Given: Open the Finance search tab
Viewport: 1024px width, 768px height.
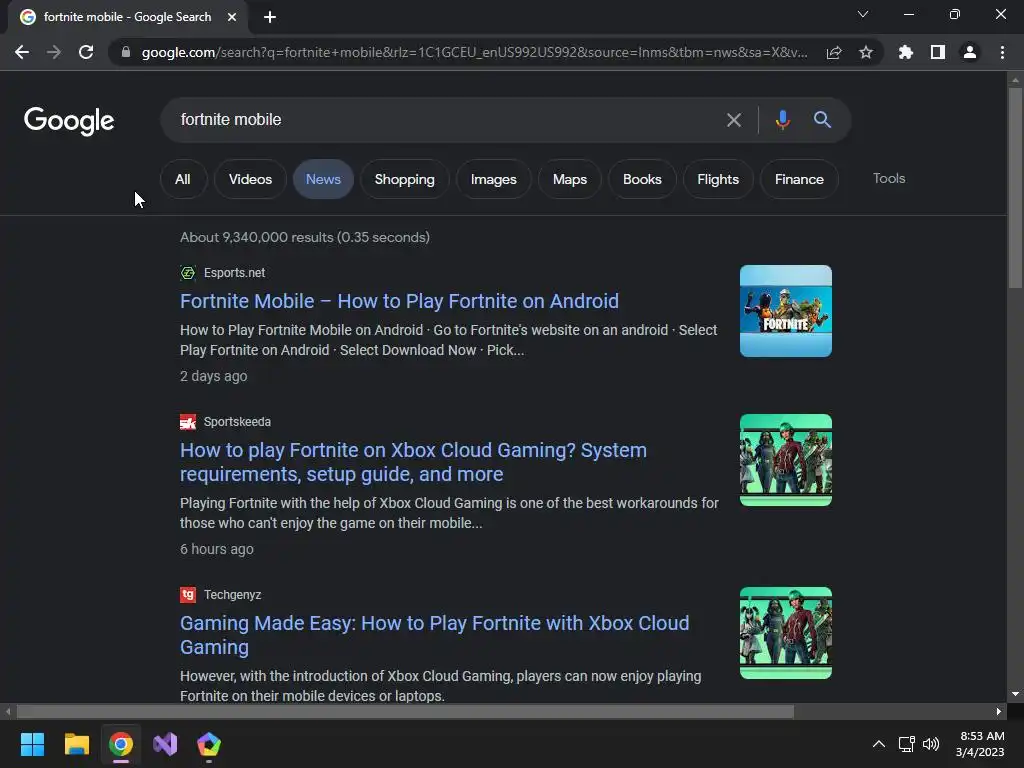Looking at the screenshot, I should click(799, 179).
